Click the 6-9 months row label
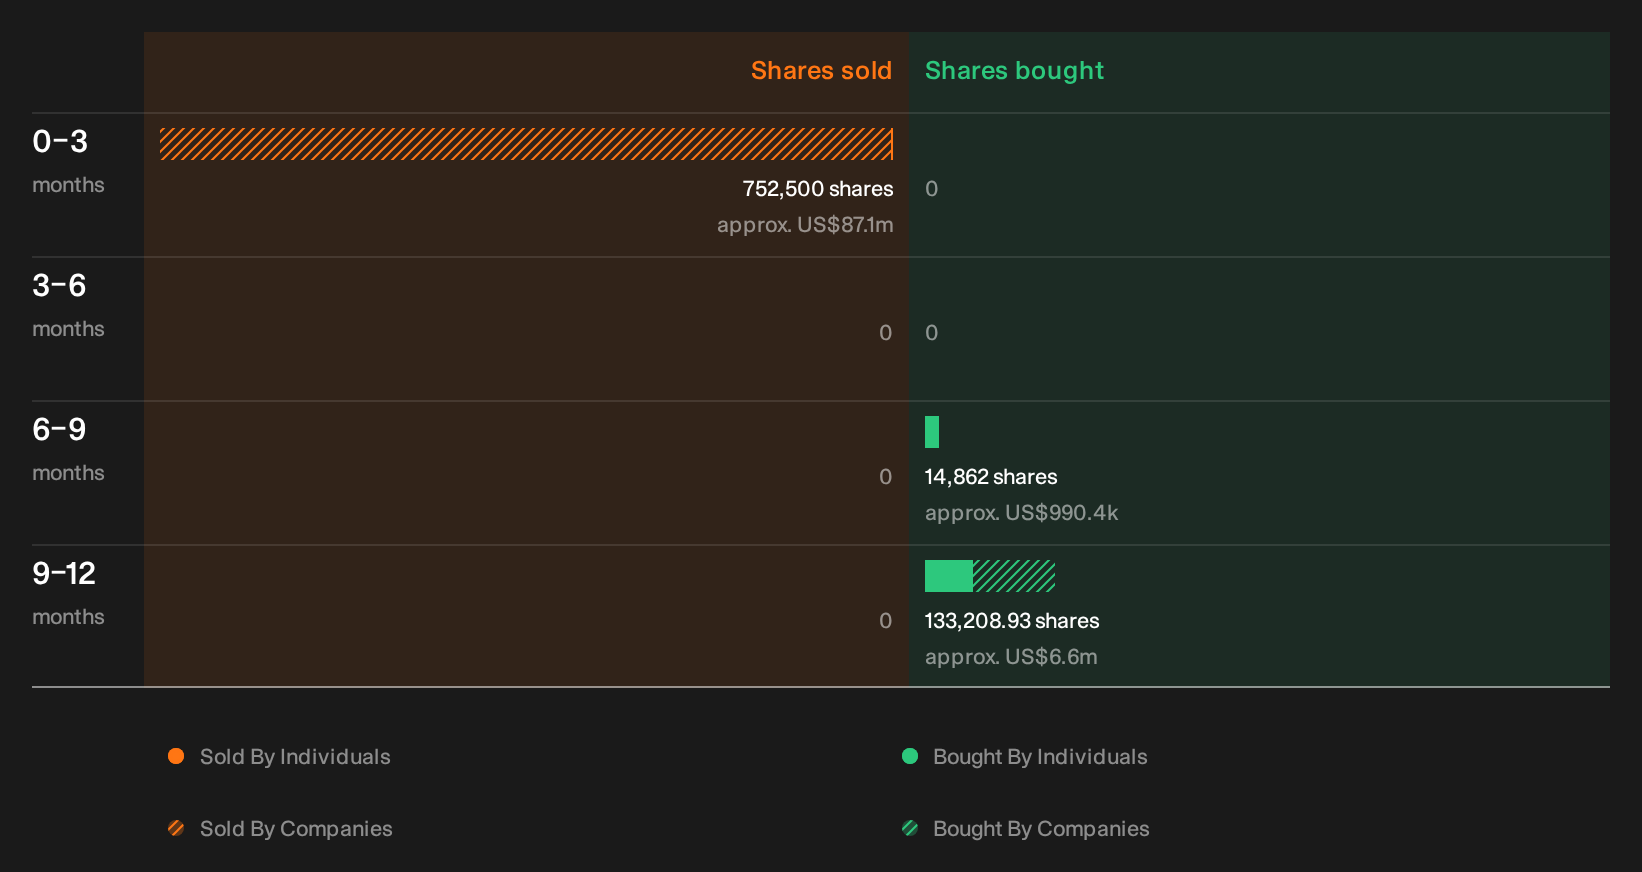The width and height of the screenshot is (1642, 872). point(68,448)
